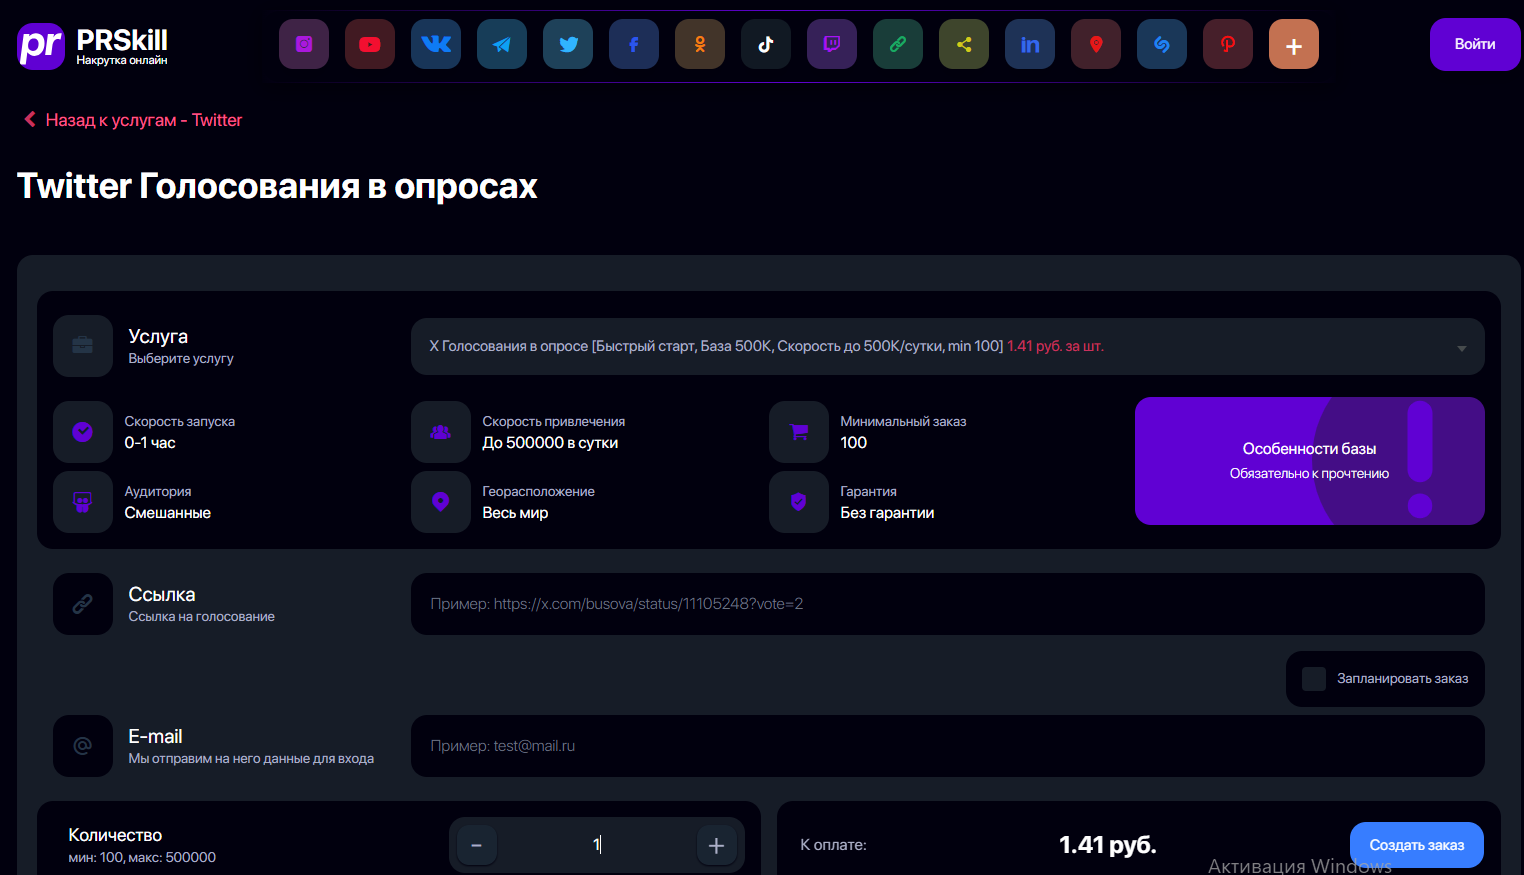Open the Instagram services icon
1524x875 pixels.
pos(304,44)
